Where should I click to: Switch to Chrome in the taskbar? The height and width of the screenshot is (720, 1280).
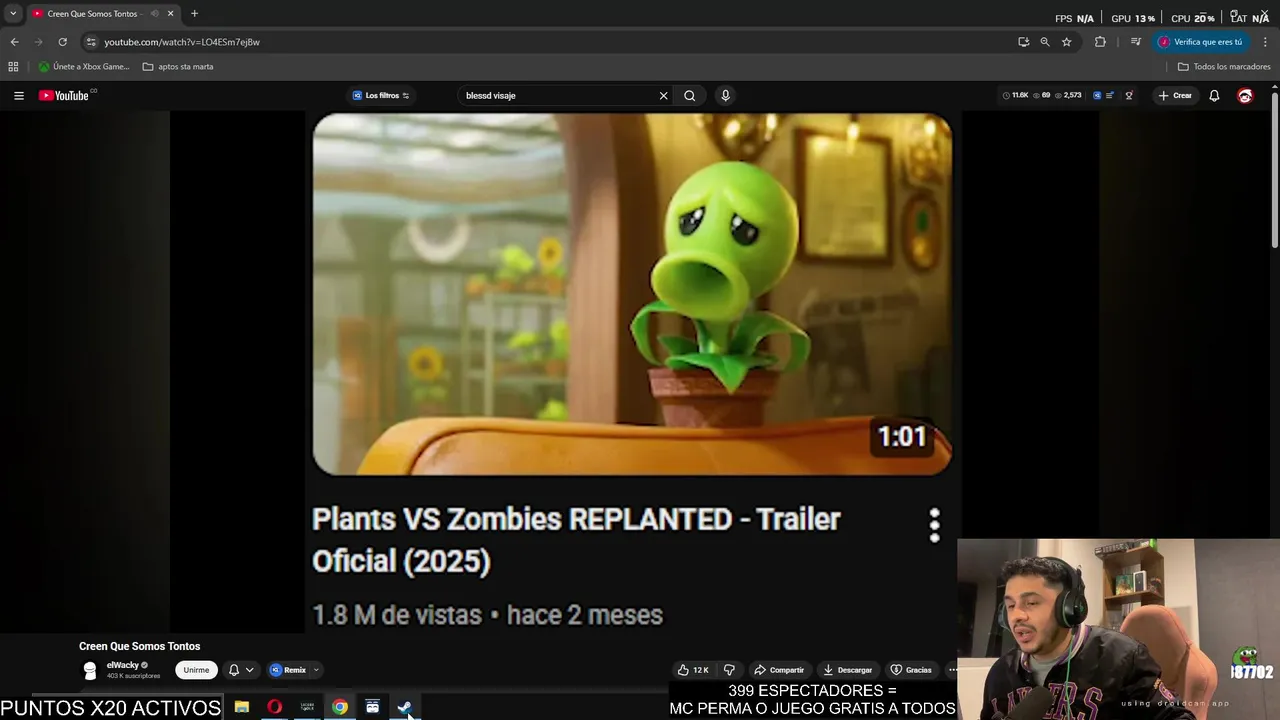coord(340,707)
